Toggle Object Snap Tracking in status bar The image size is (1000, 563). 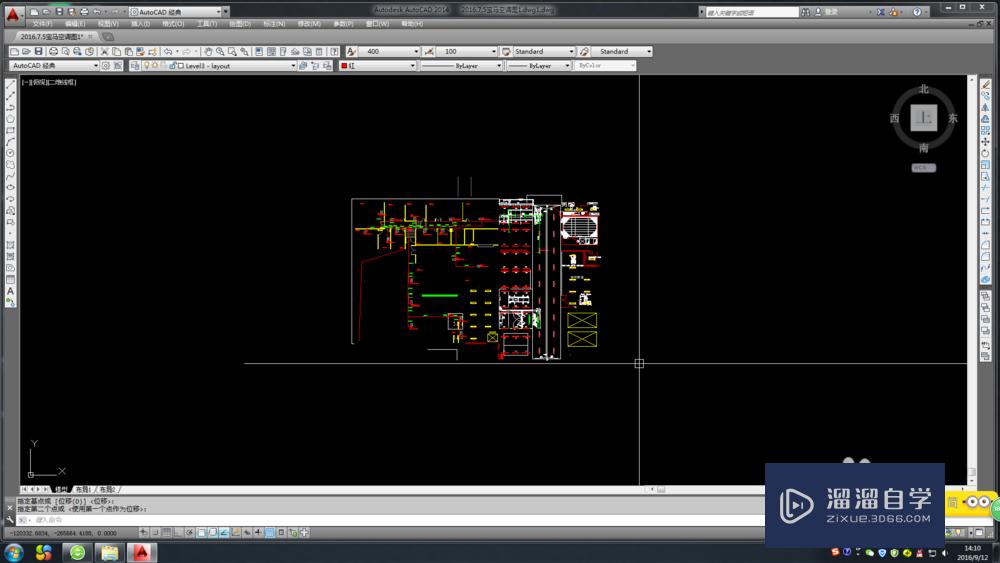pyautogui.click(x=224, y=532)
